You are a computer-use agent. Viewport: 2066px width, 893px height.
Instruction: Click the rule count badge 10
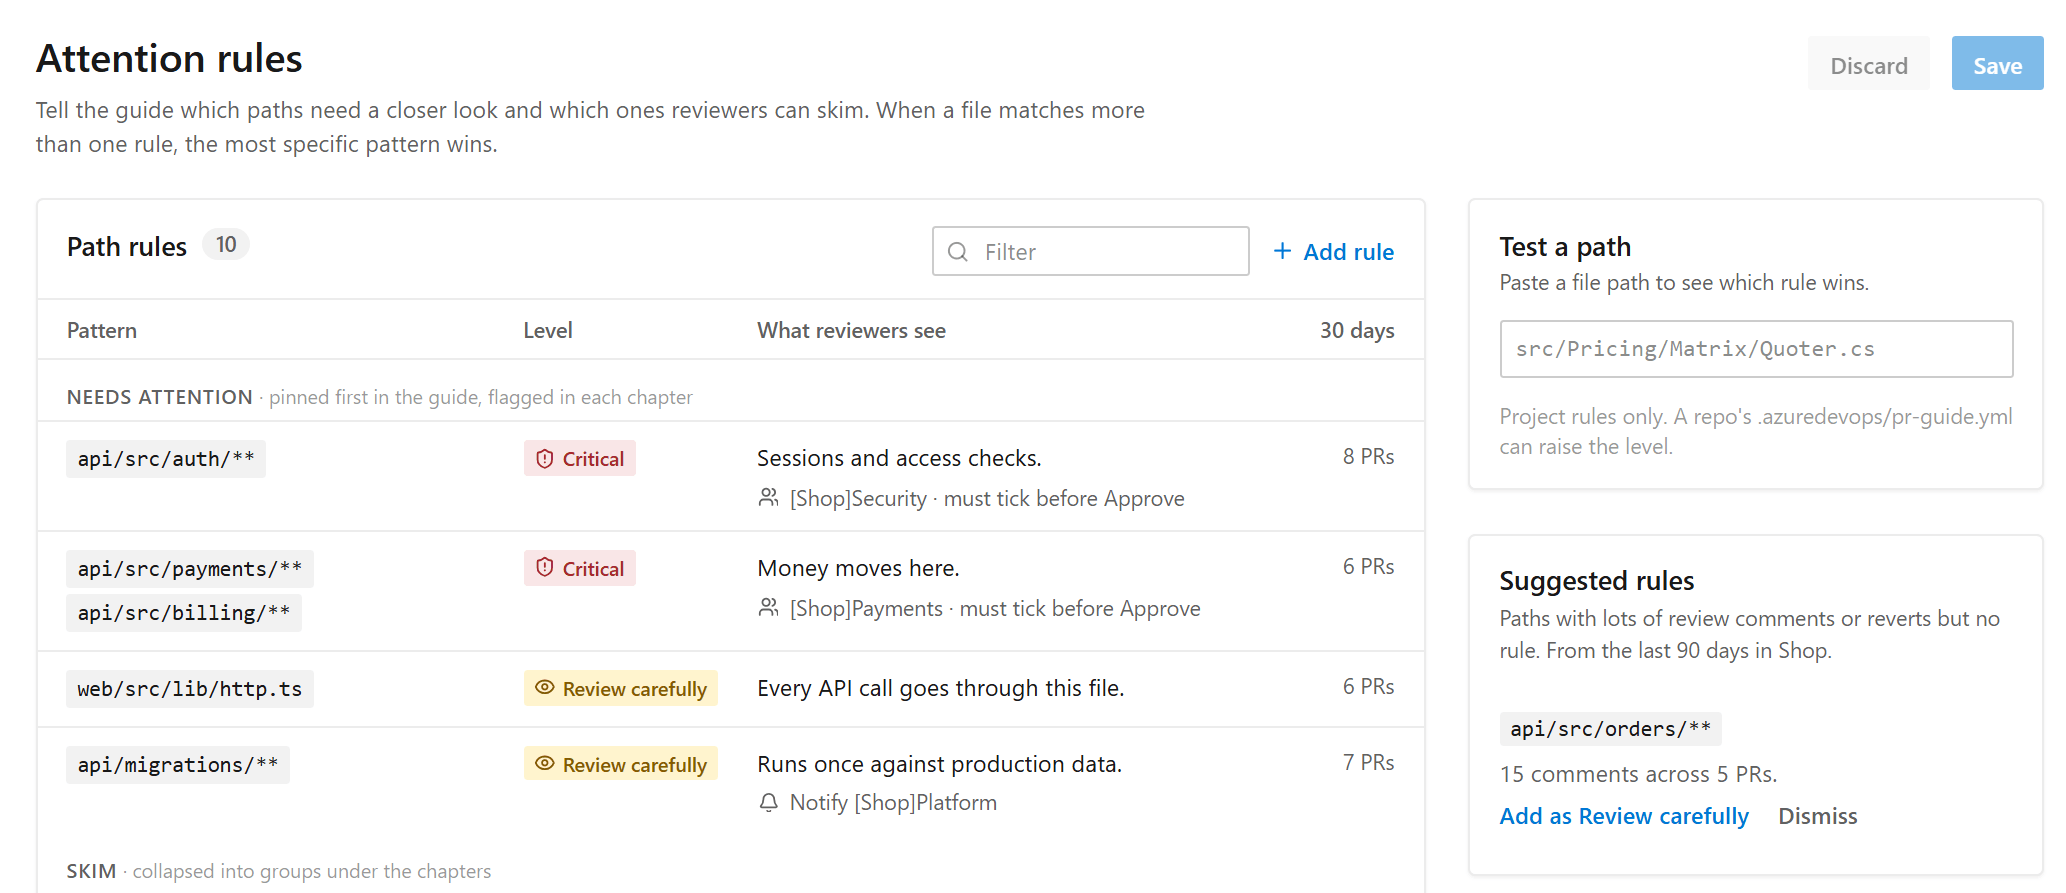tap(226, 245)
